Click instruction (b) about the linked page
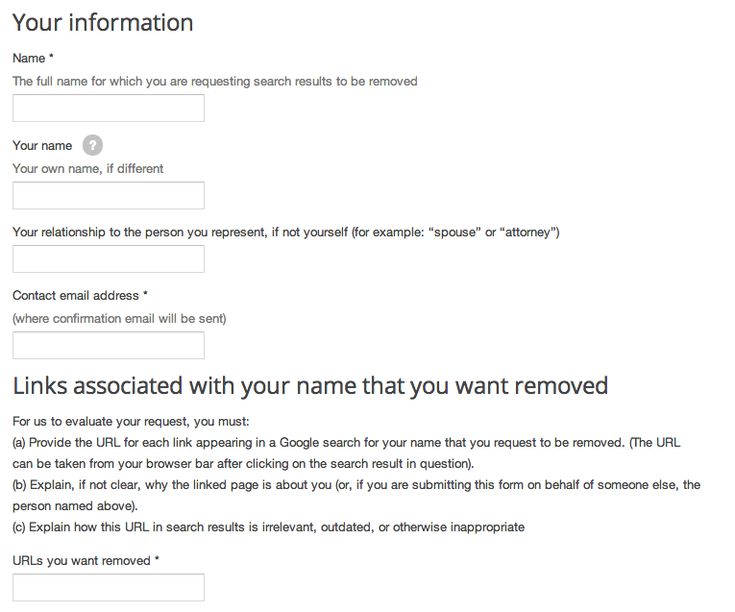Viewport: 735px width, 612px height. [x=356, y=495]
